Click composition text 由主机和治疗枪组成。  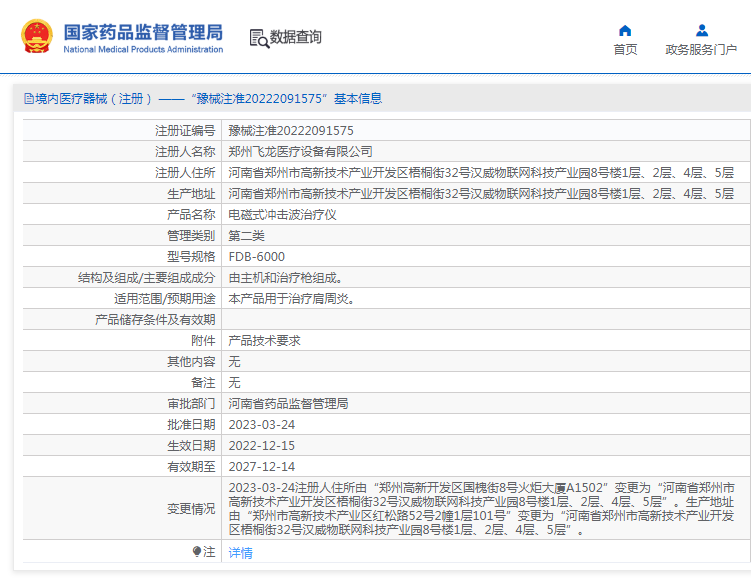[285, 278]
